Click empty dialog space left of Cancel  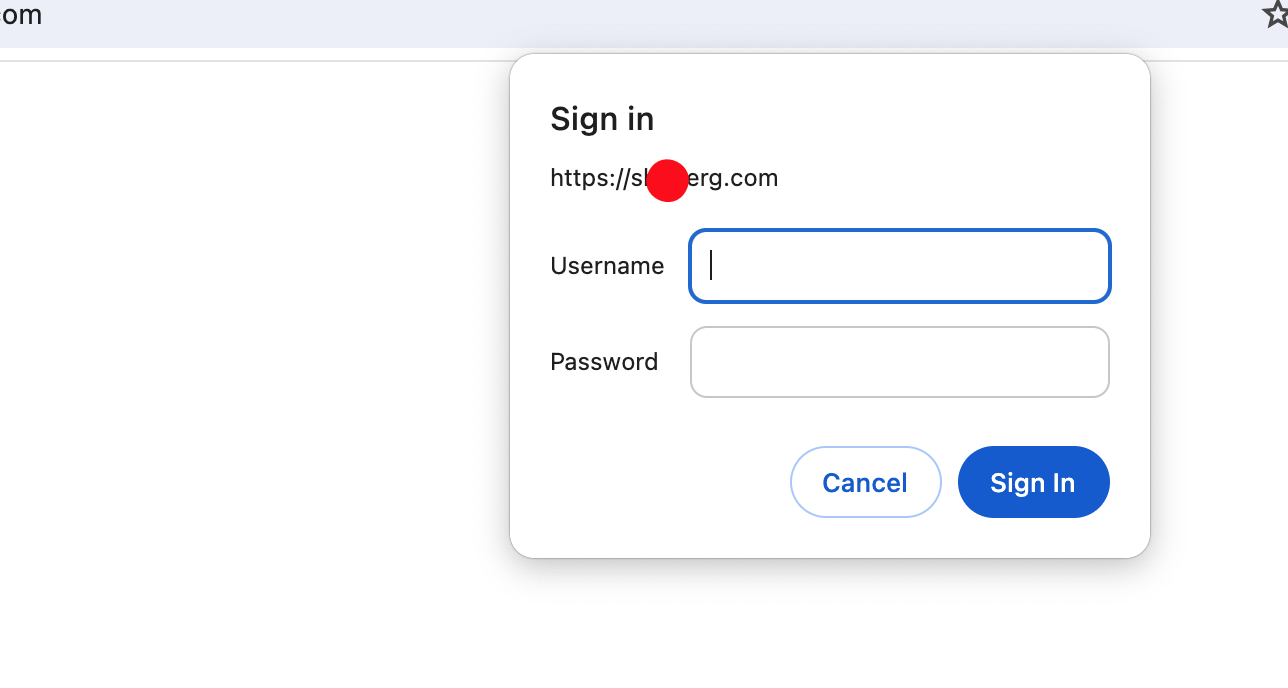660,482
